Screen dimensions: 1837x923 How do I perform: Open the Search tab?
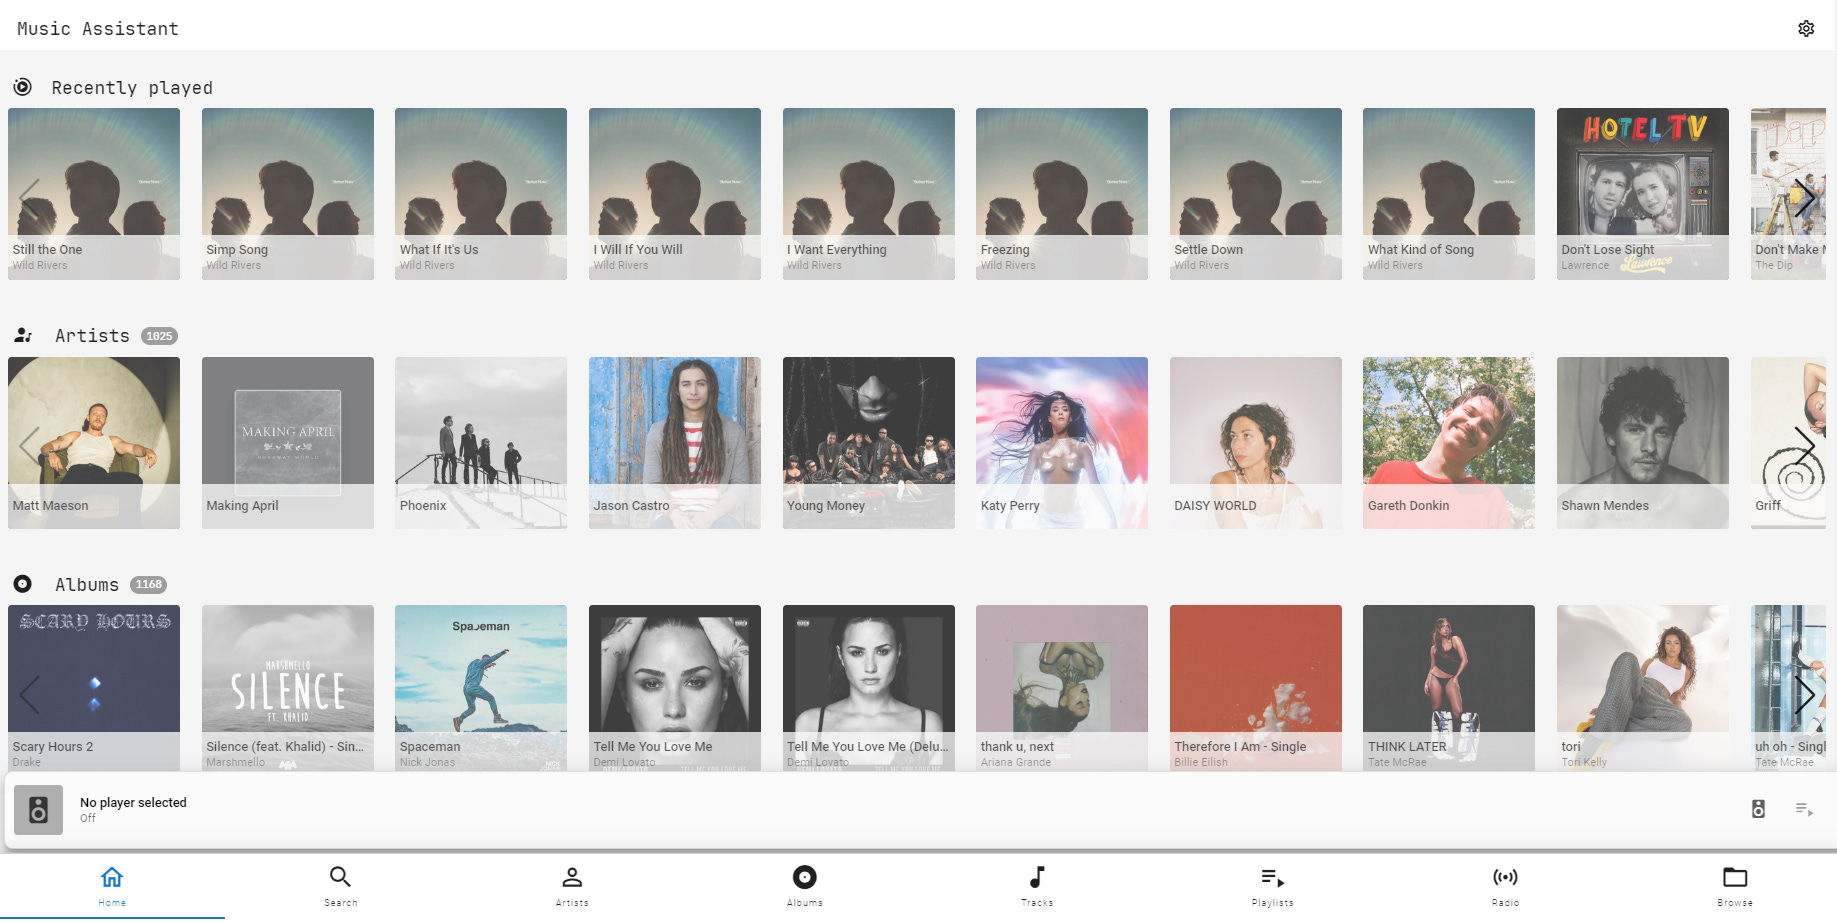tap(340, 885)
